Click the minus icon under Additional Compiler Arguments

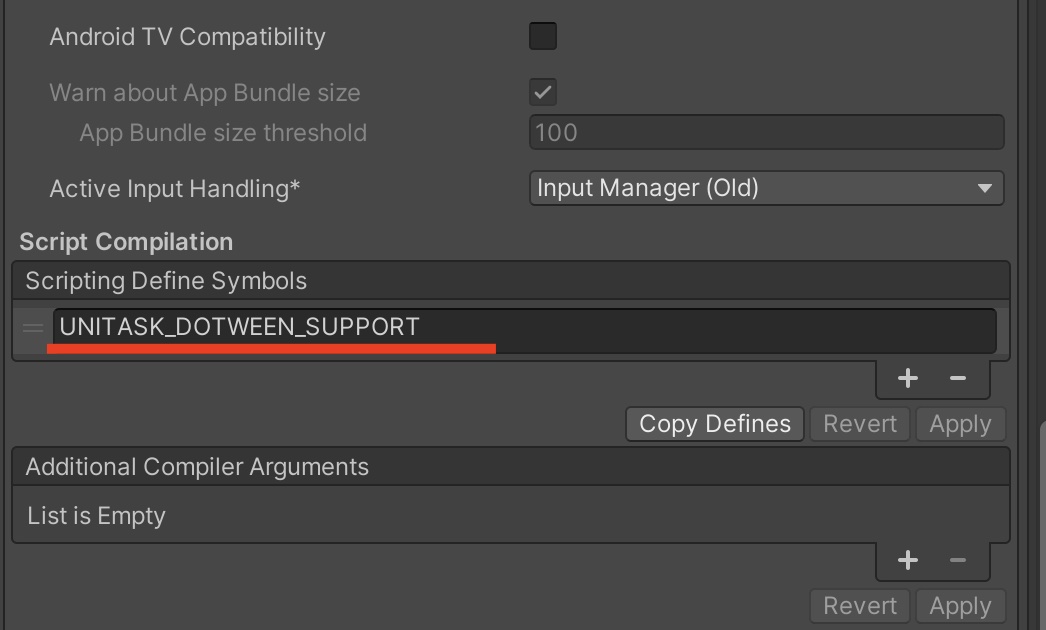tap(958, 560)
